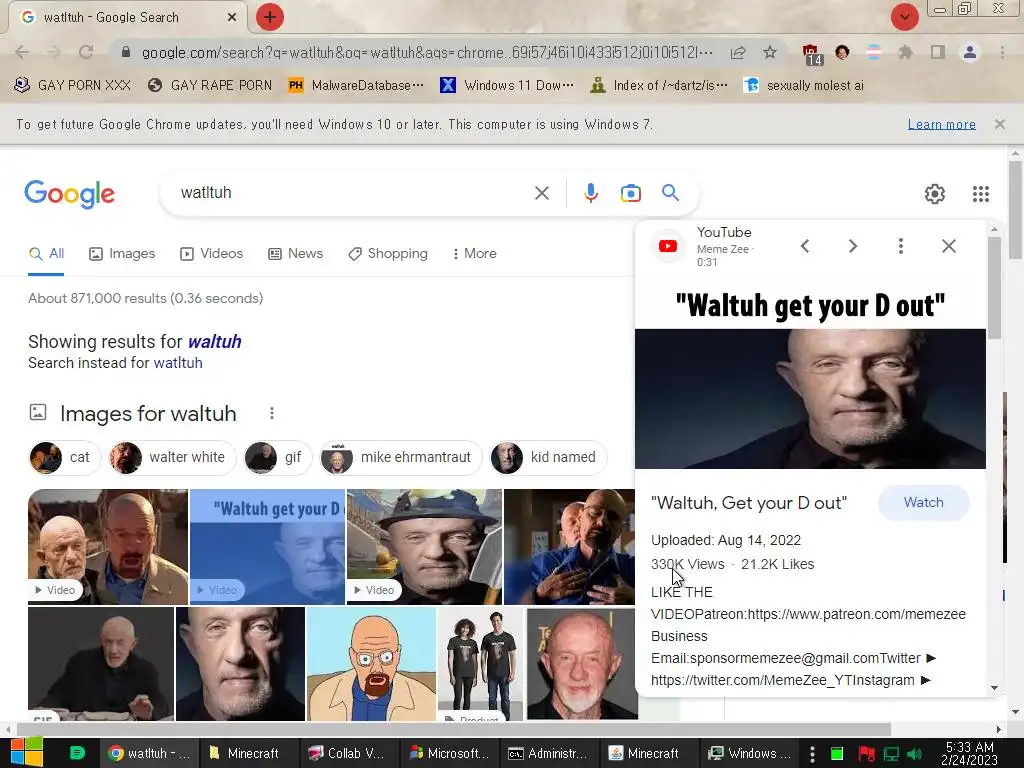Bookmark this page with star icon

point(770,52)
